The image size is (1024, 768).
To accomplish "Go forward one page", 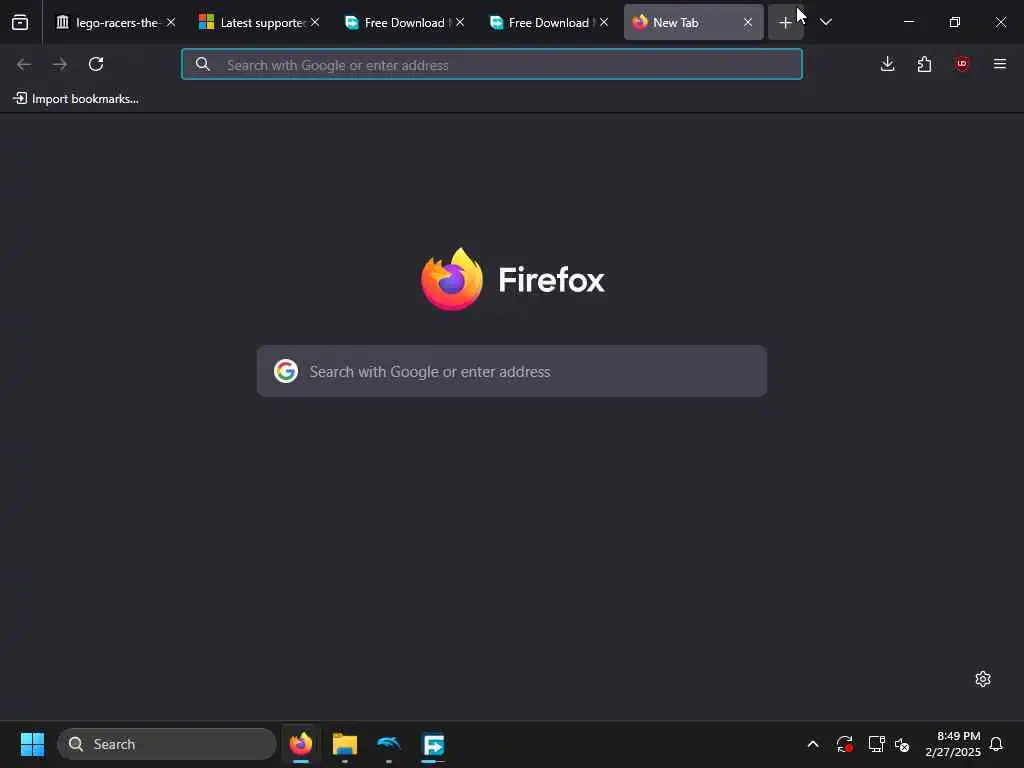I will pyautogui.click(x=60, y=64).
